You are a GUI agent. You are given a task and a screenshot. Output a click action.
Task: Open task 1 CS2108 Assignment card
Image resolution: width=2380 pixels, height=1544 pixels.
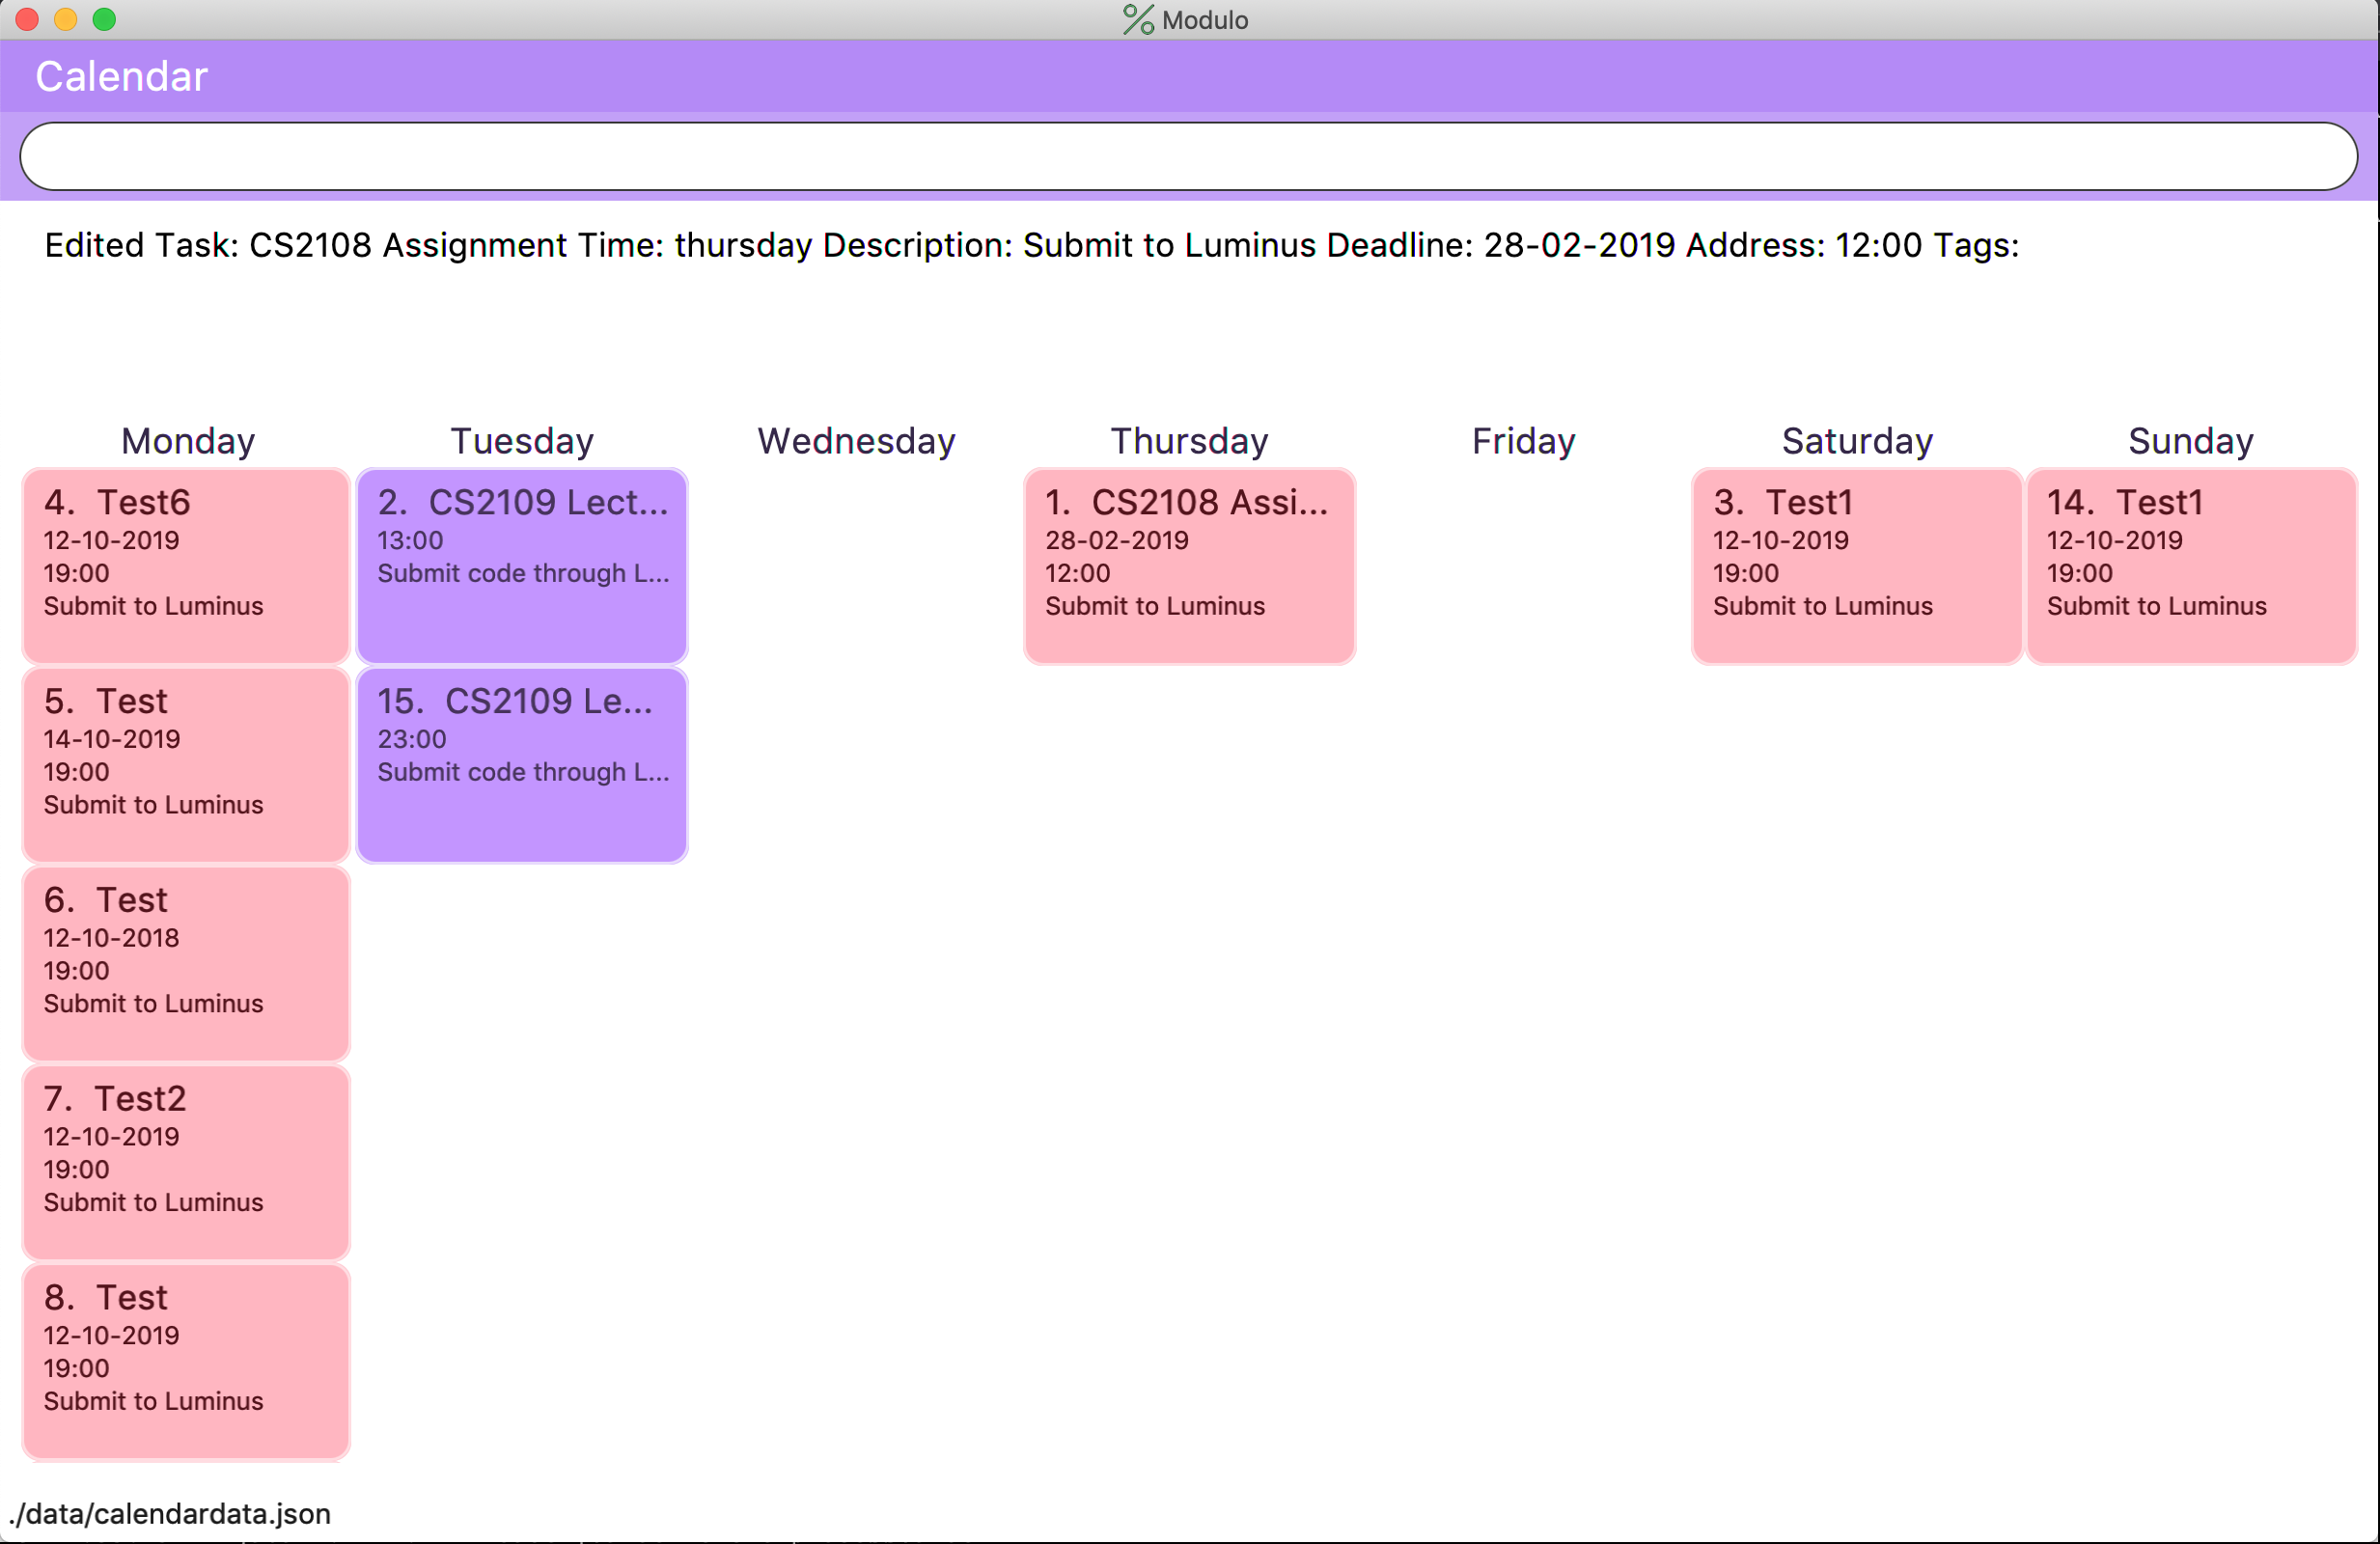coord(1189,565)
